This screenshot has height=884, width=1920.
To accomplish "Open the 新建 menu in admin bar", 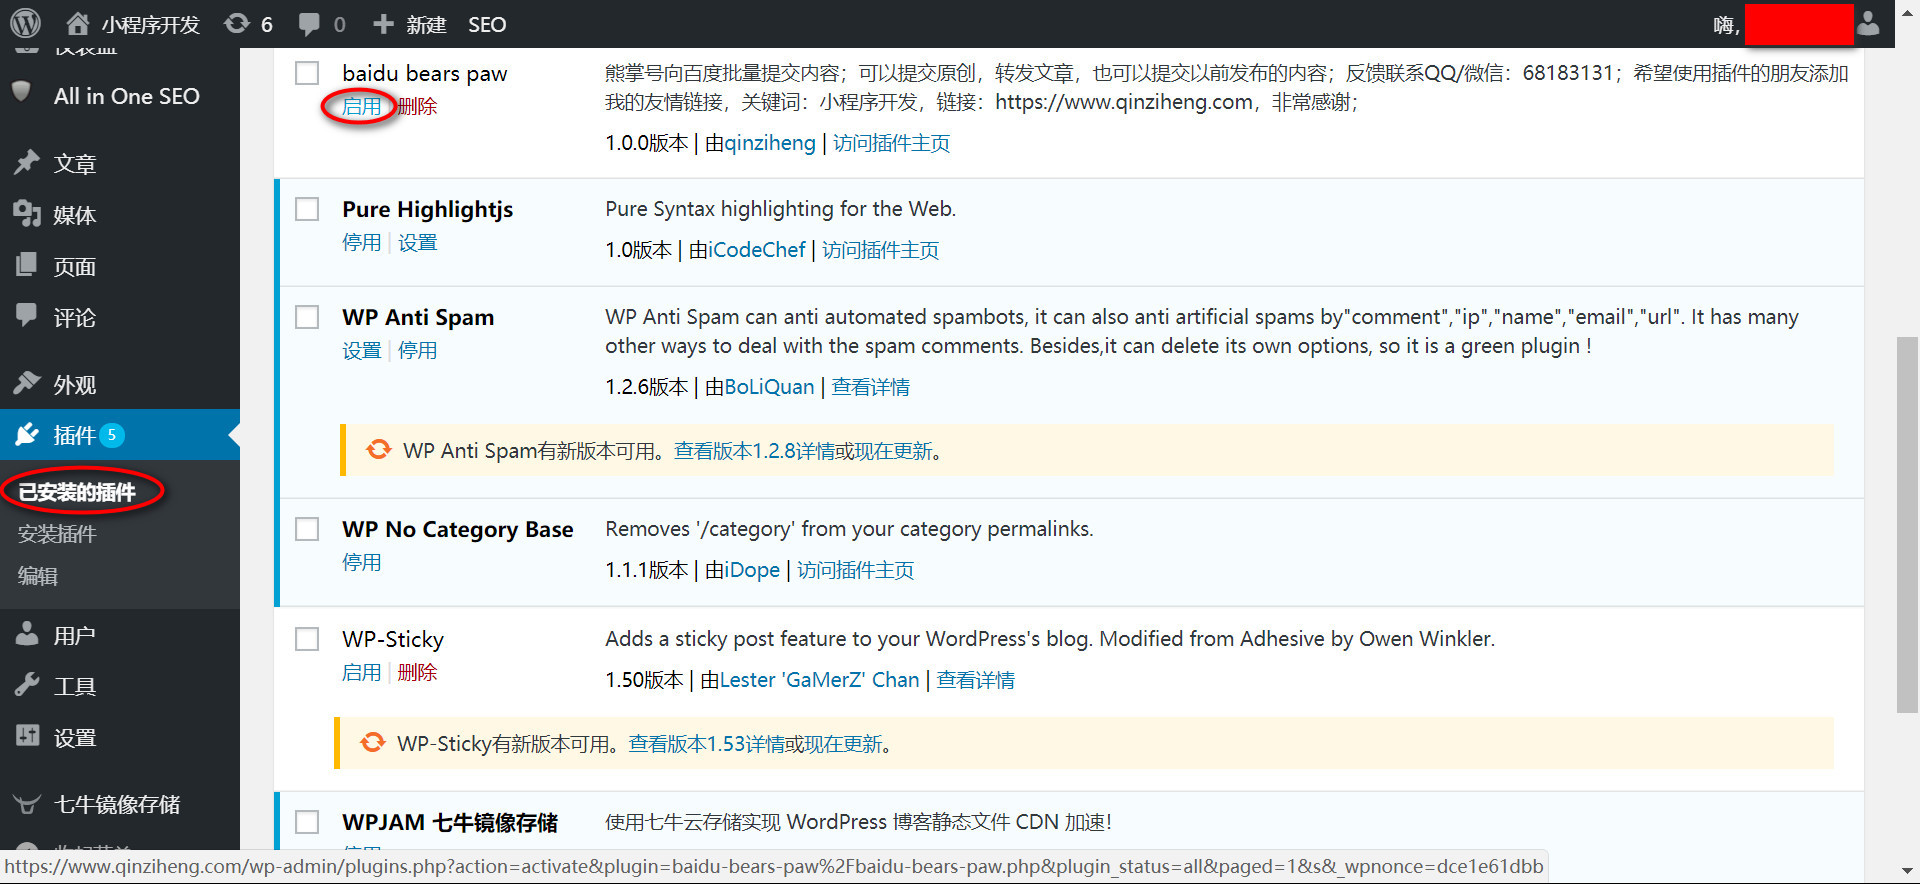I will click(x=426, y=24).
